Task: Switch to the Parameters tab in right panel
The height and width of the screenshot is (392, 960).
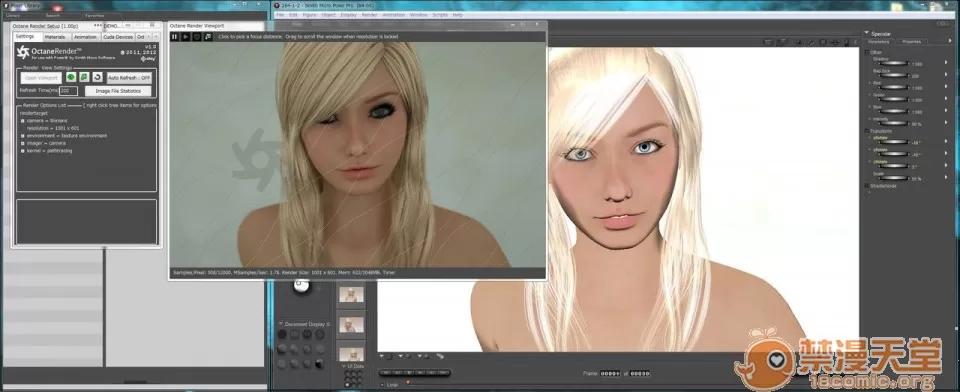Action: (x=879, y=42)
